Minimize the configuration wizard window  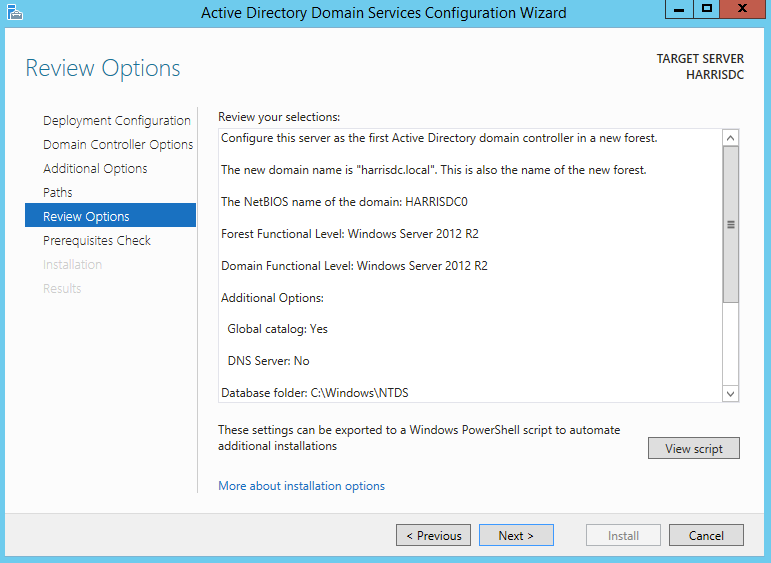[679, 10]
